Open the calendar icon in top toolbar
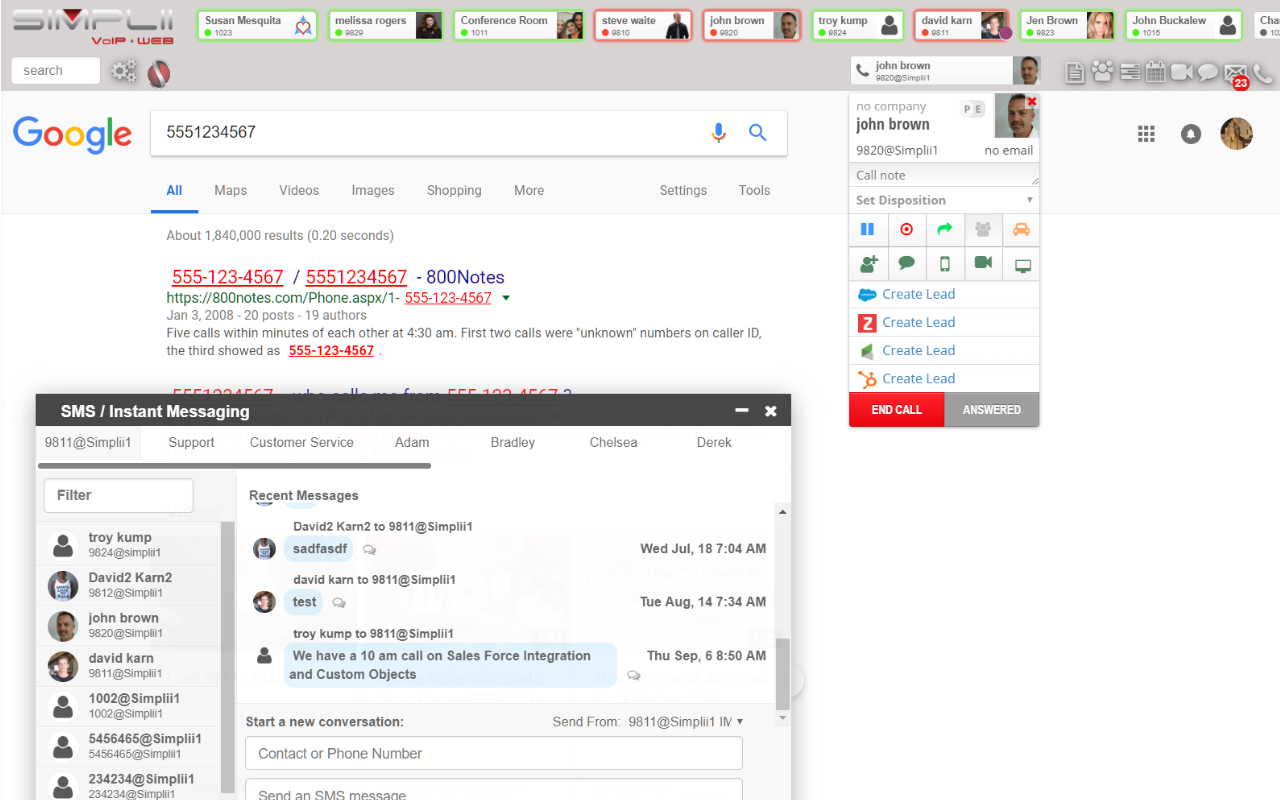1280x800 pixels. [1156, 71]
